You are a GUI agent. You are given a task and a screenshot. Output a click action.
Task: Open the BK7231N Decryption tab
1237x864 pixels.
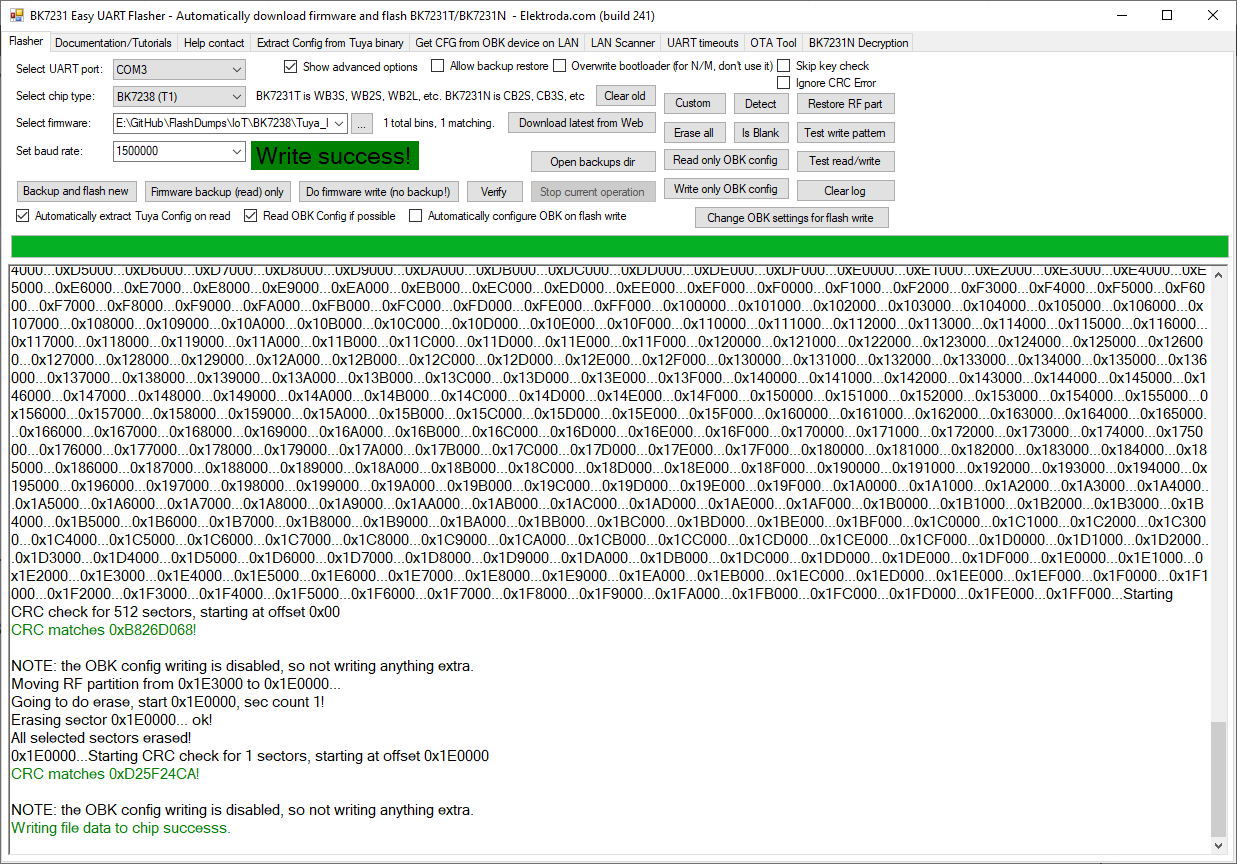point(858,43)
